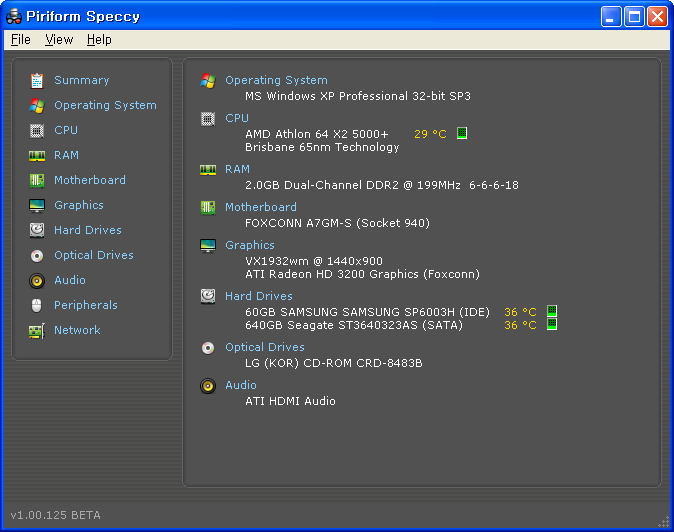This screenshot has height=532, width=674.
Task: Click 640GB Seagate ST3640323AS drive entry
Action: pos(354,325)
